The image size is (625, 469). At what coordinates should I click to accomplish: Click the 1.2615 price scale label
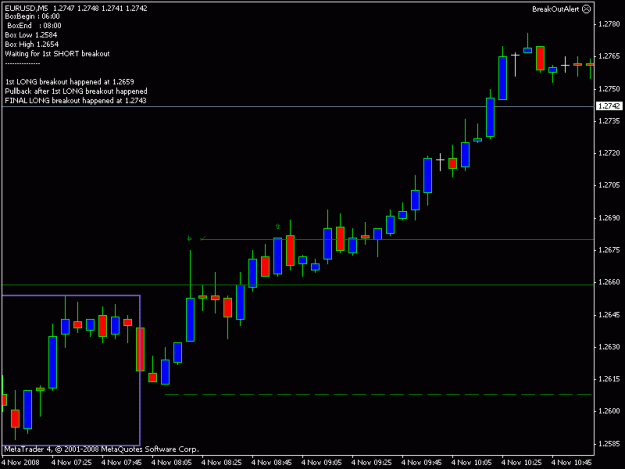[x=609, y=379]
